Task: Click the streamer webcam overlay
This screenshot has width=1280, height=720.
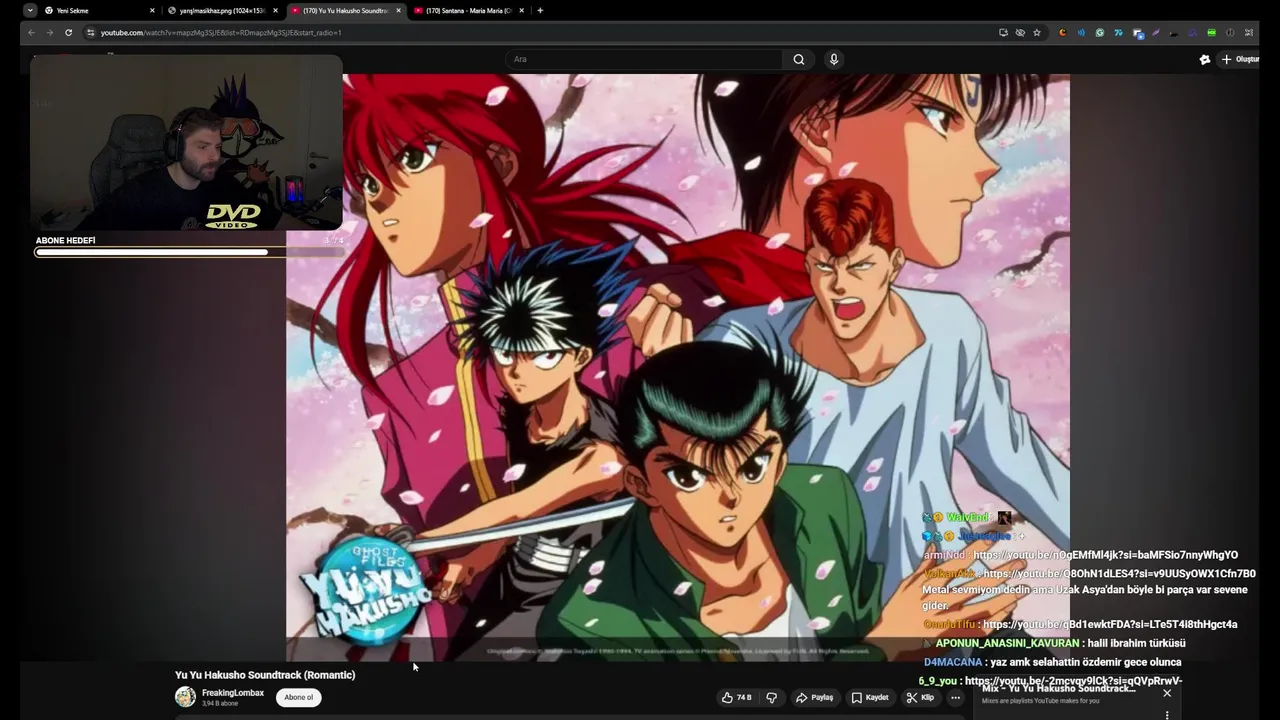Action: [186, 144]
